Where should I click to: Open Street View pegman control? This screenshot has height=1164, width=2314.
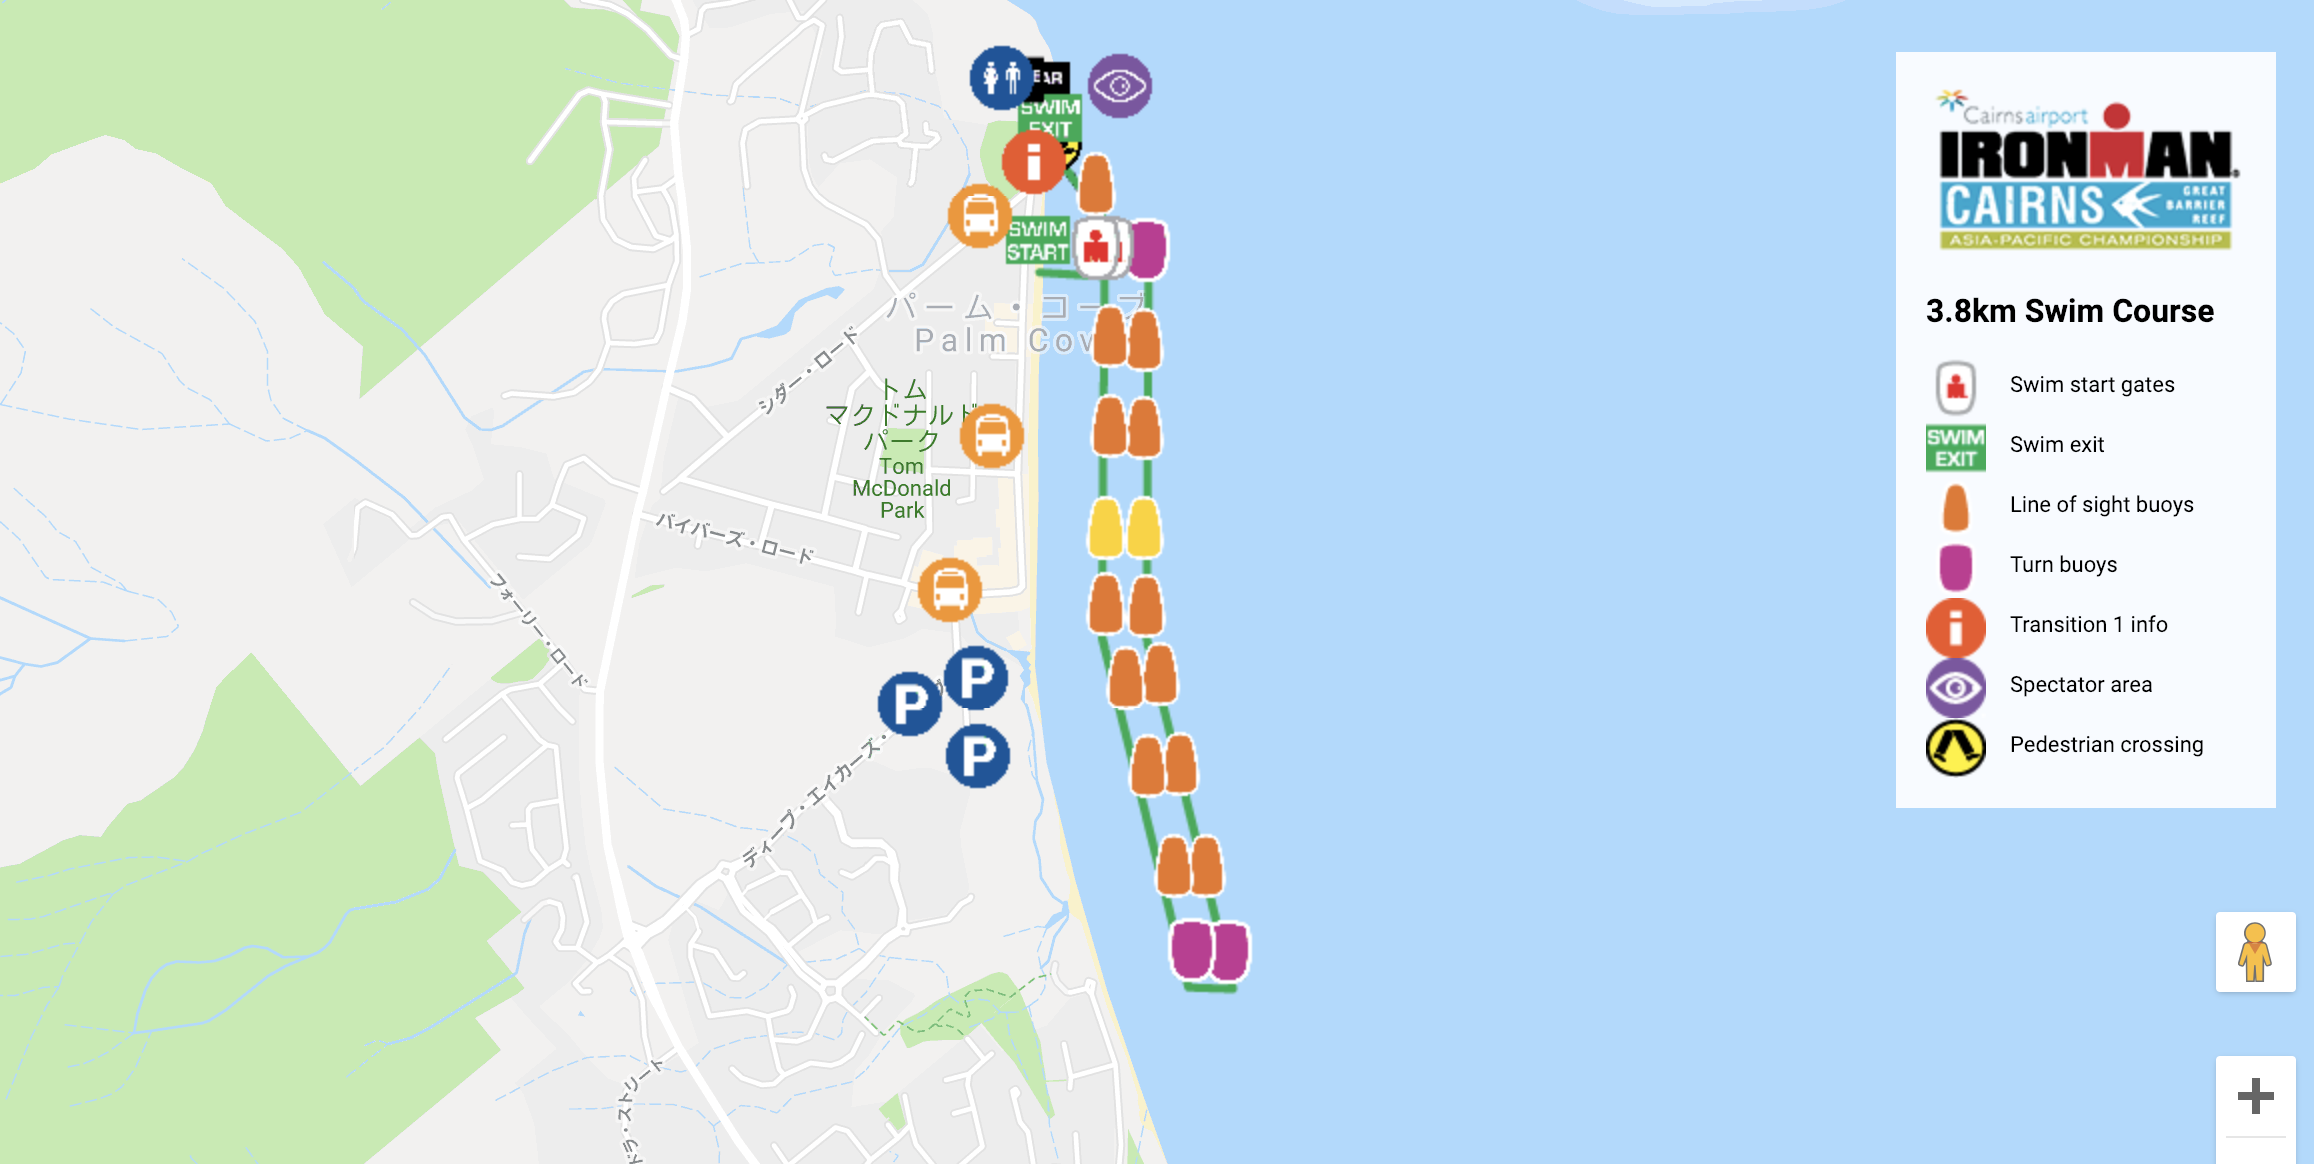(x=2255, y=952)
